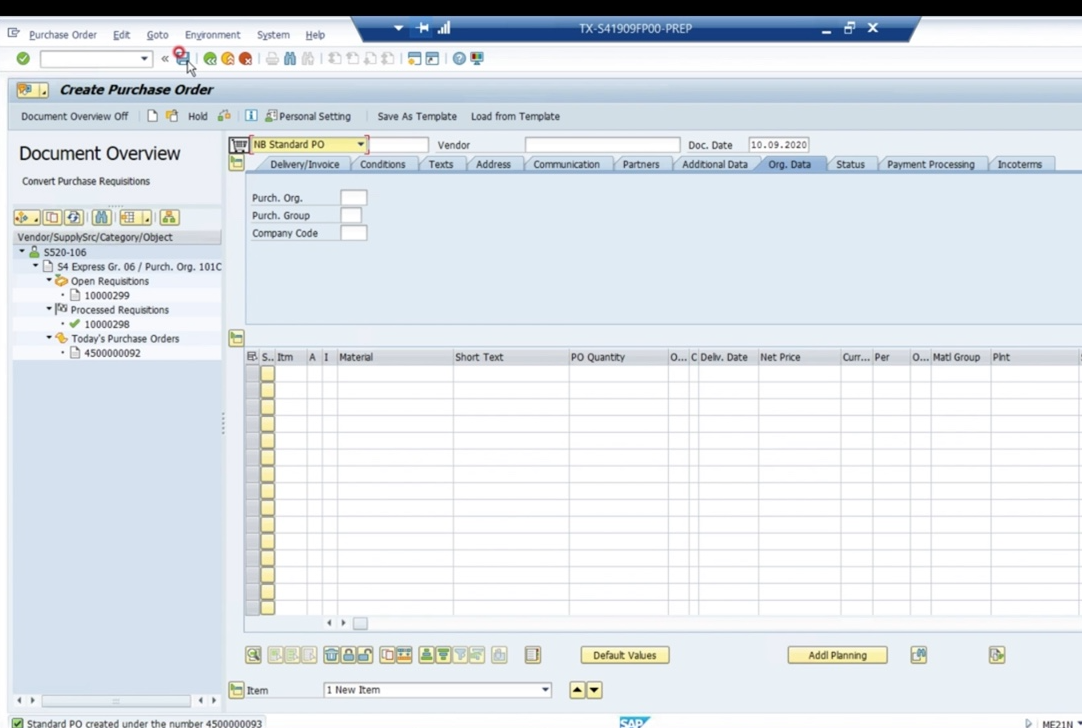The width and height of the screenshot is (1082, 728).
Task: Collapse the header section toggle beside the tabs
Action: (237, 164)
